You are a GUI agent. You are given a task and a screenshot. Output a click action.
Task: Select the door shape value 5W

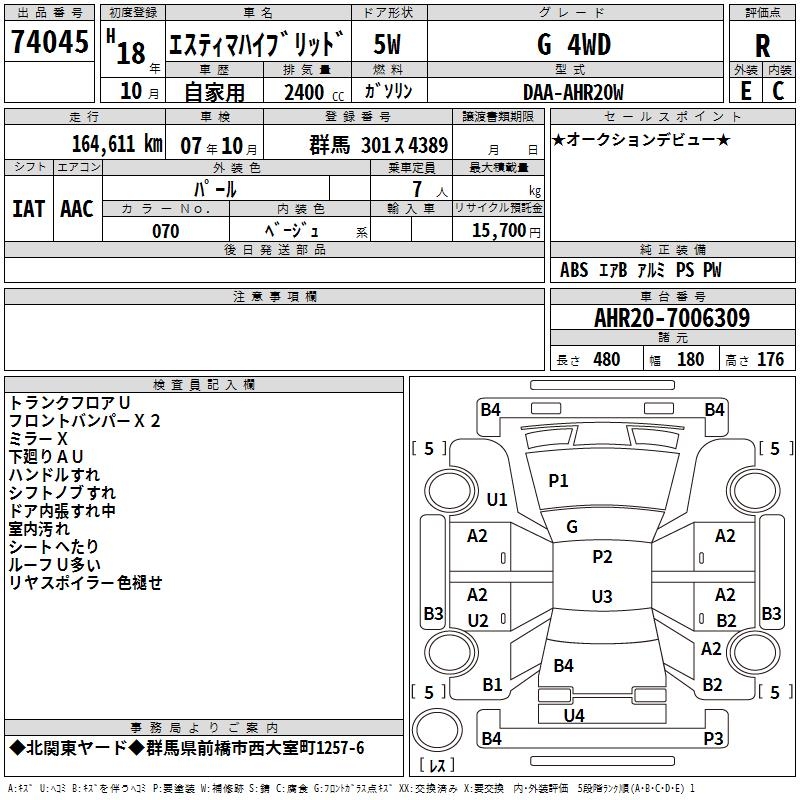387,44
